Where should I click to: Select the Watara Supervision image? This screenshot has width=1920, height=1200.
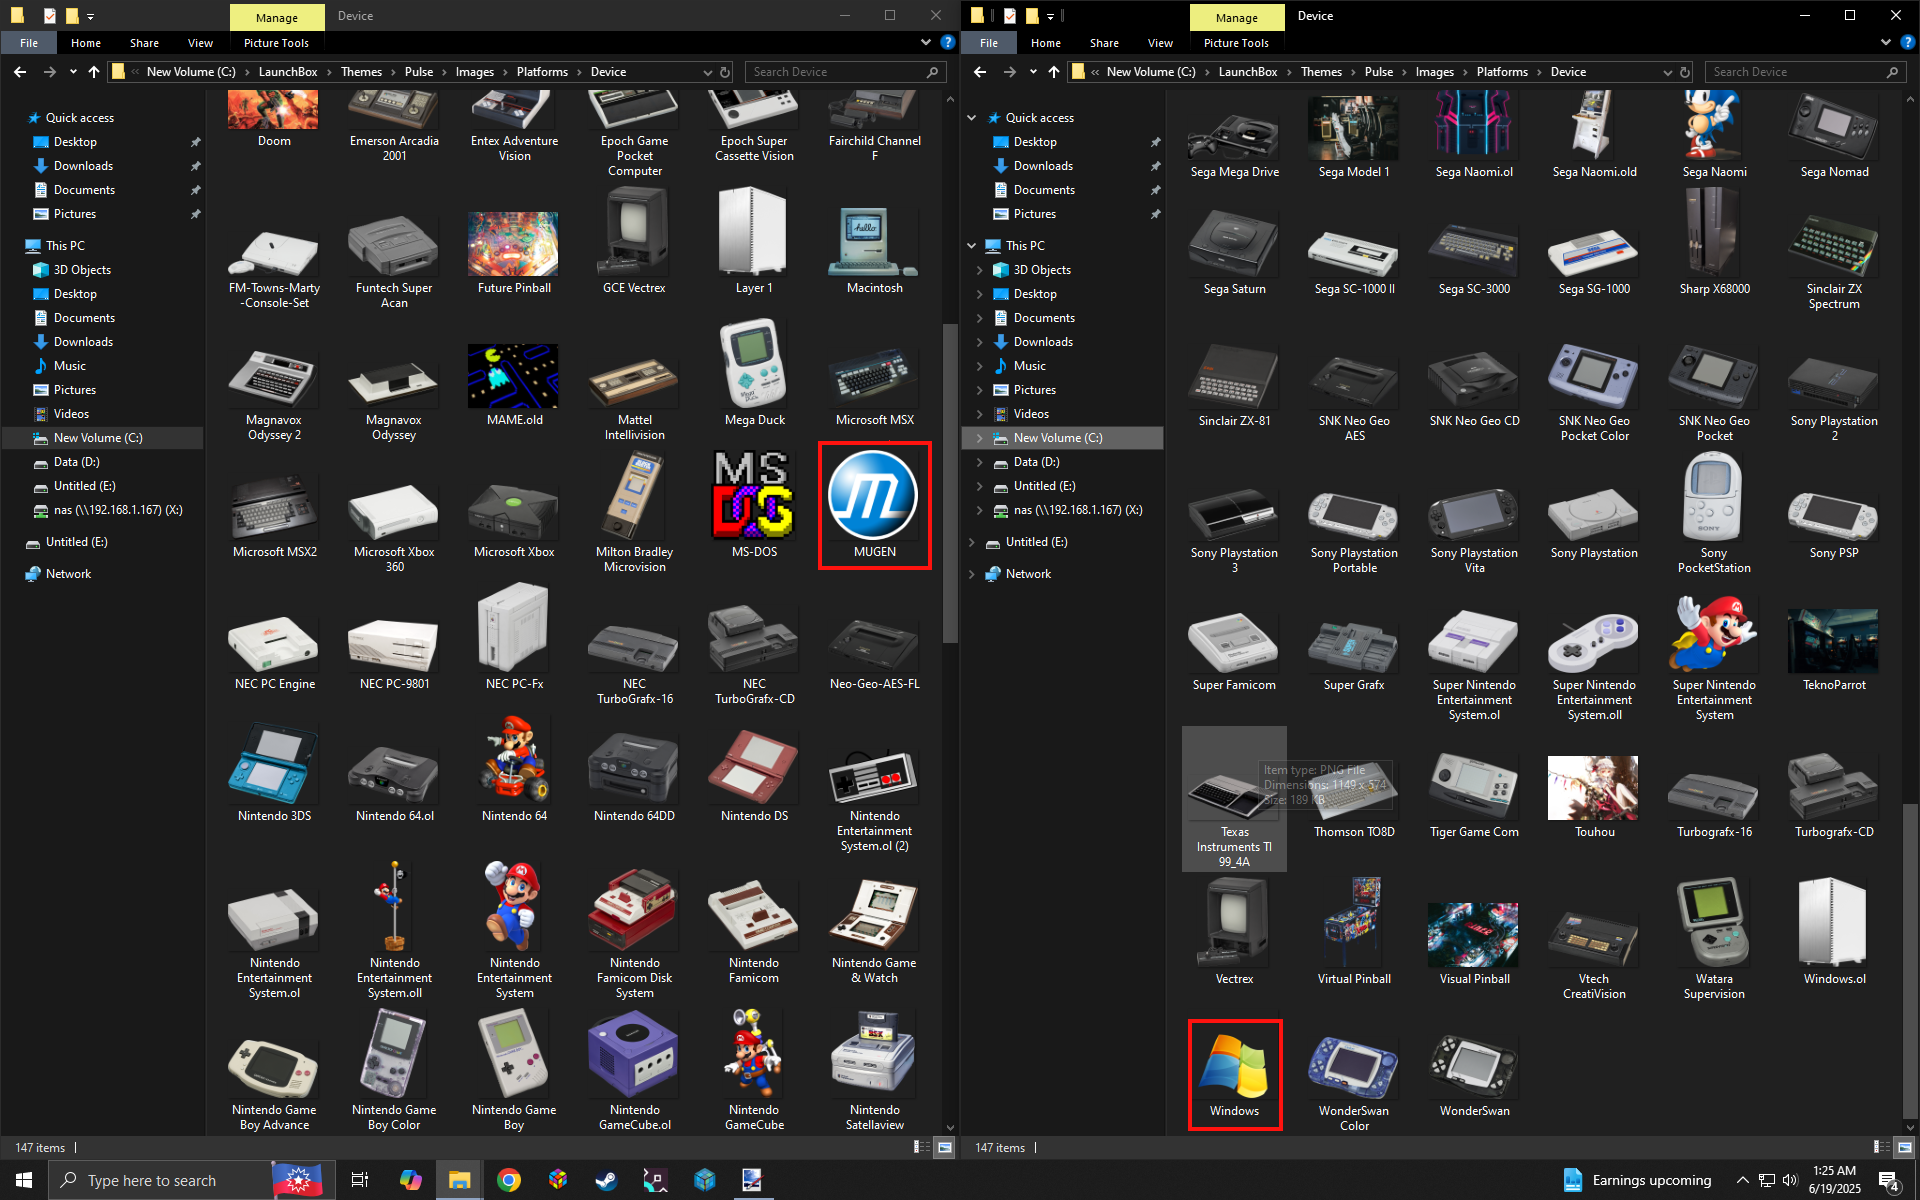pyautogui.click(x=1714, y=939)
